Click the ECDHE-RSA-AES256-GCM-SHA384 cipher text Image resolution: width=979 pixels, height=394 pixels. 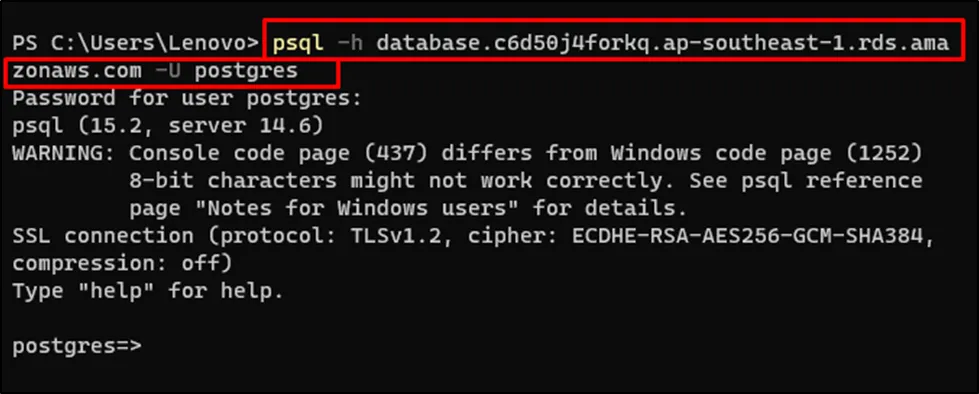point(747,236)
